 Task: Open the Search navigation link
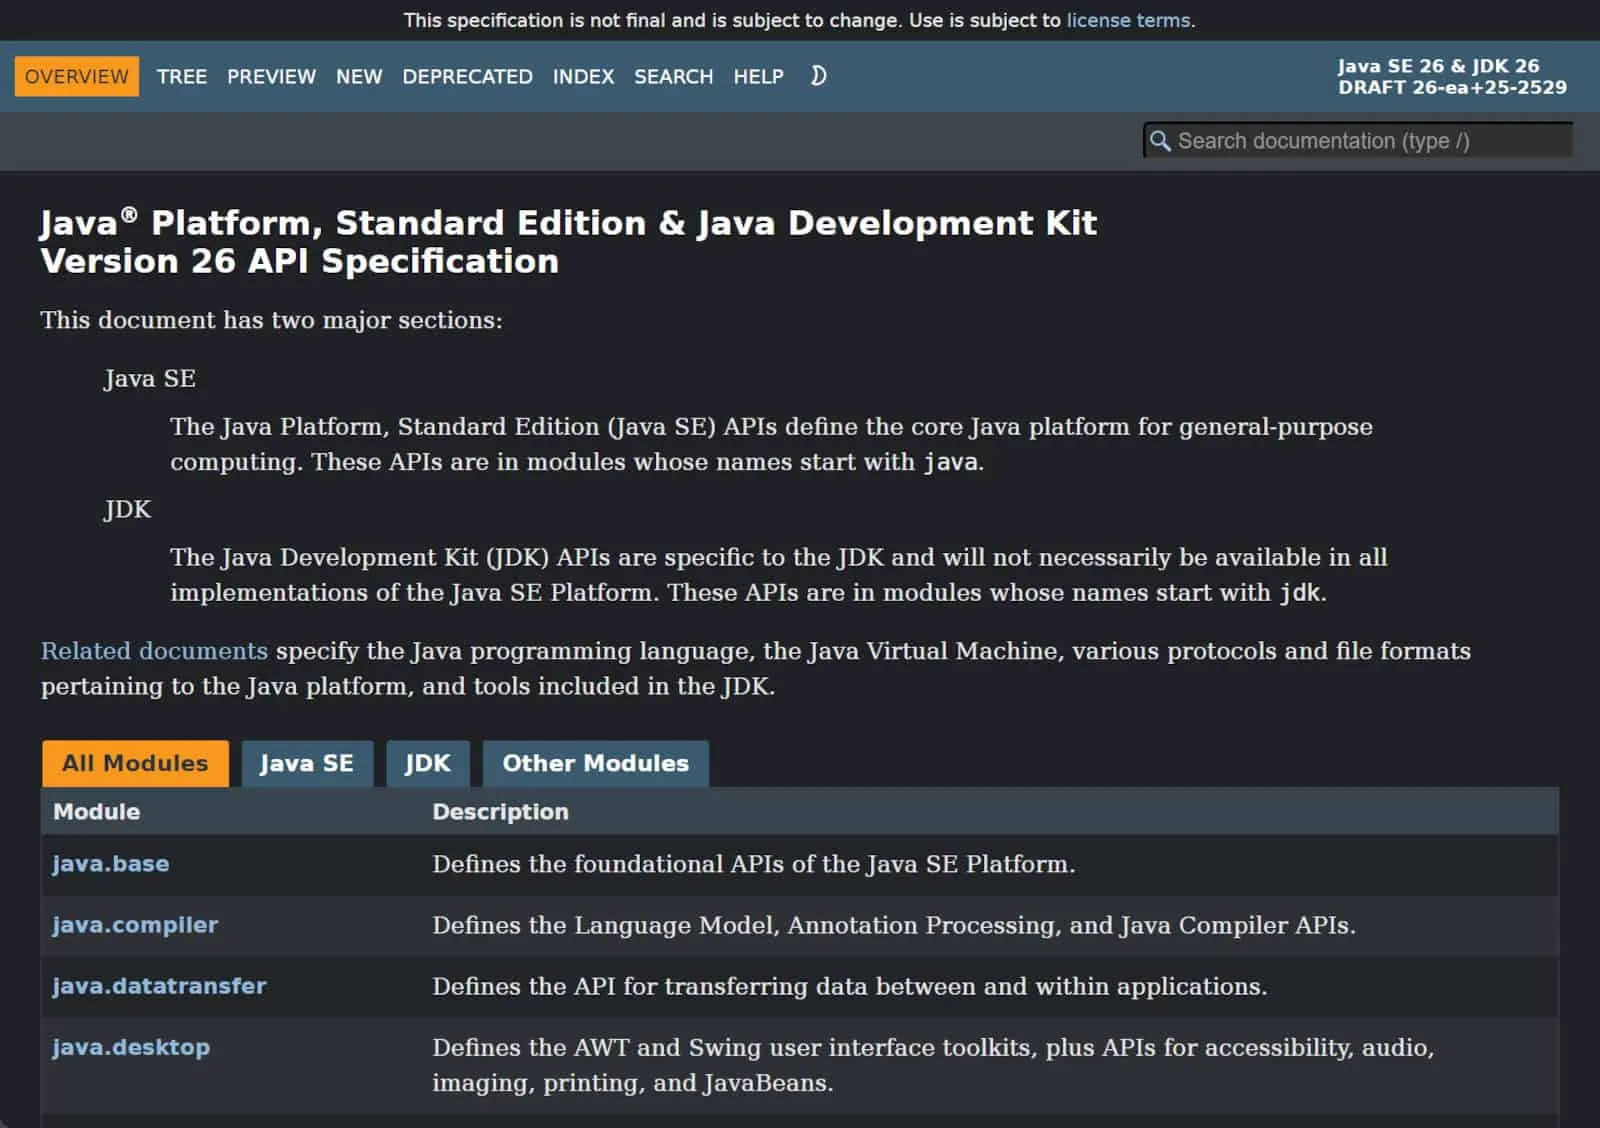(x=673, y=77)
